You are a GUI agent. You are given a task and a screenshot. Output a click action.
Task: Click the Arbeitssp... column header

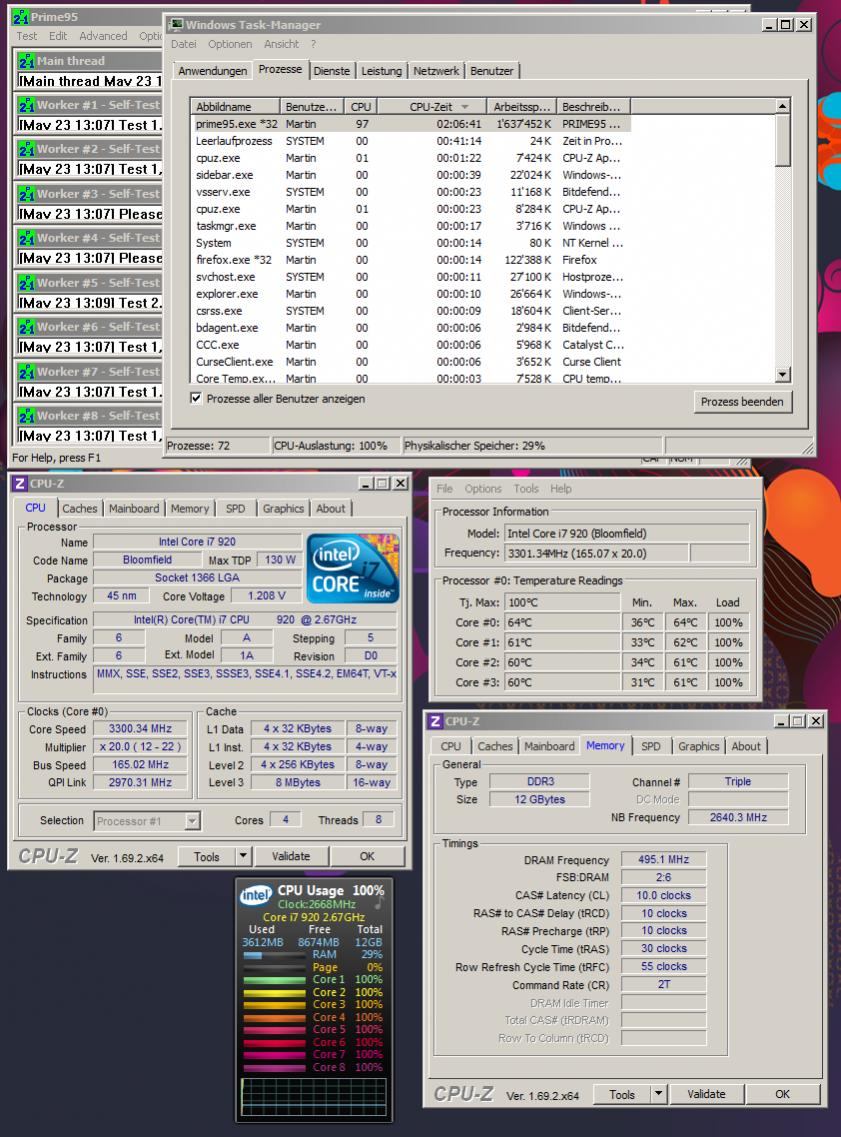click(x=521, y=107)
